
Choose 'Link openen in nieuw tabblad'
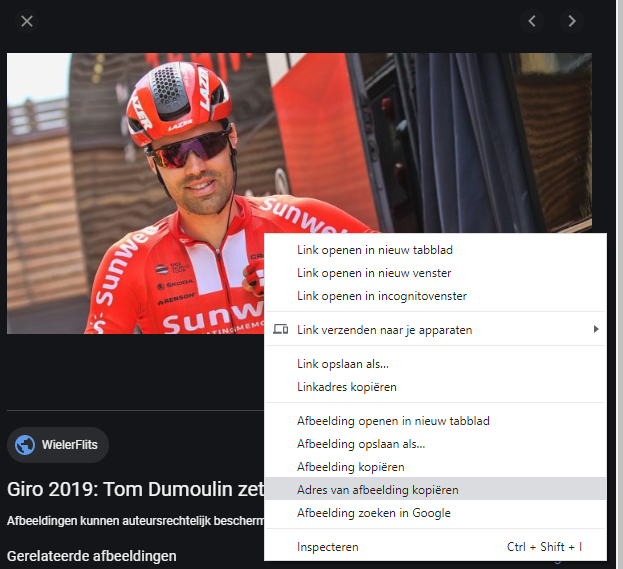[x=435, y=250]
